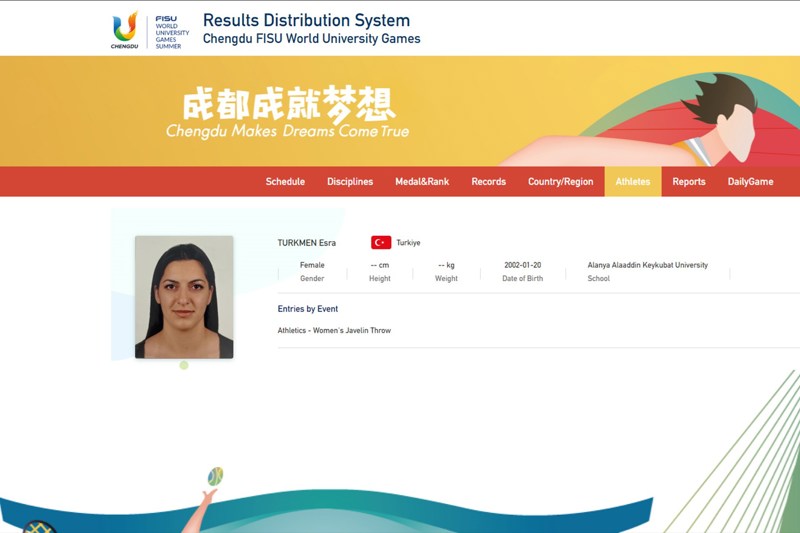Image resolution: width=800 pixels, height=533 pixels.
Task: Click the green dot below the athlete photo
Action: pyautogui.click(x=184, y=365)
